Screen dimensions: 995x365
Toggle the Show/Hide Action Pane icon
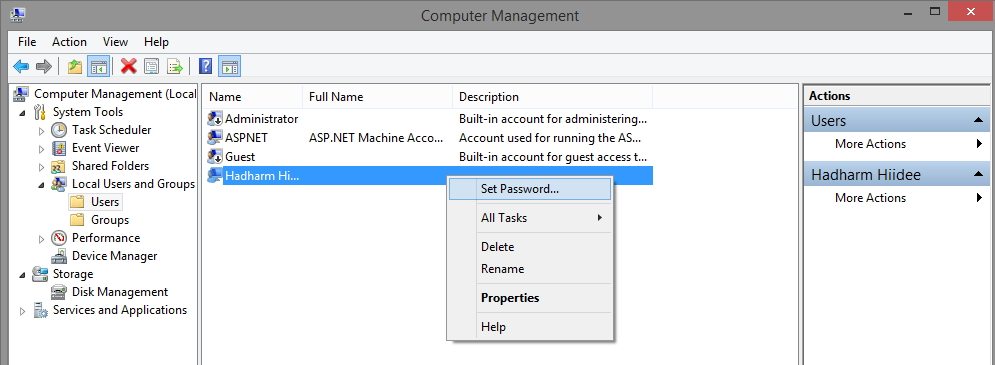coord(229,66)
